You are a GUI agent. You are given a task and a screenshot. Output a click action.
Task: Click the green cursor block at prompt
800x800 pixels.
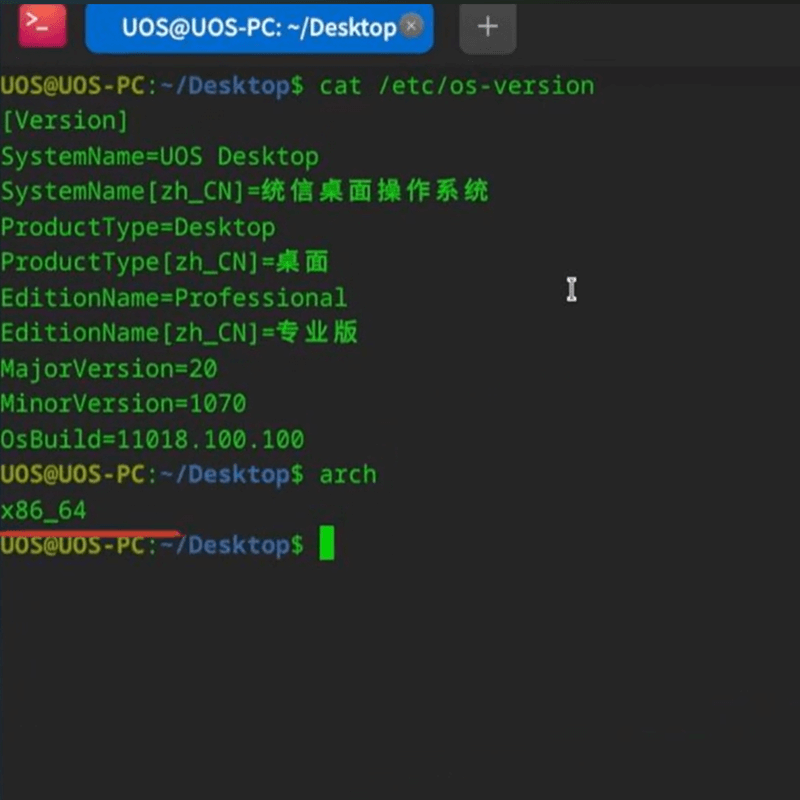tap(327, 543)
